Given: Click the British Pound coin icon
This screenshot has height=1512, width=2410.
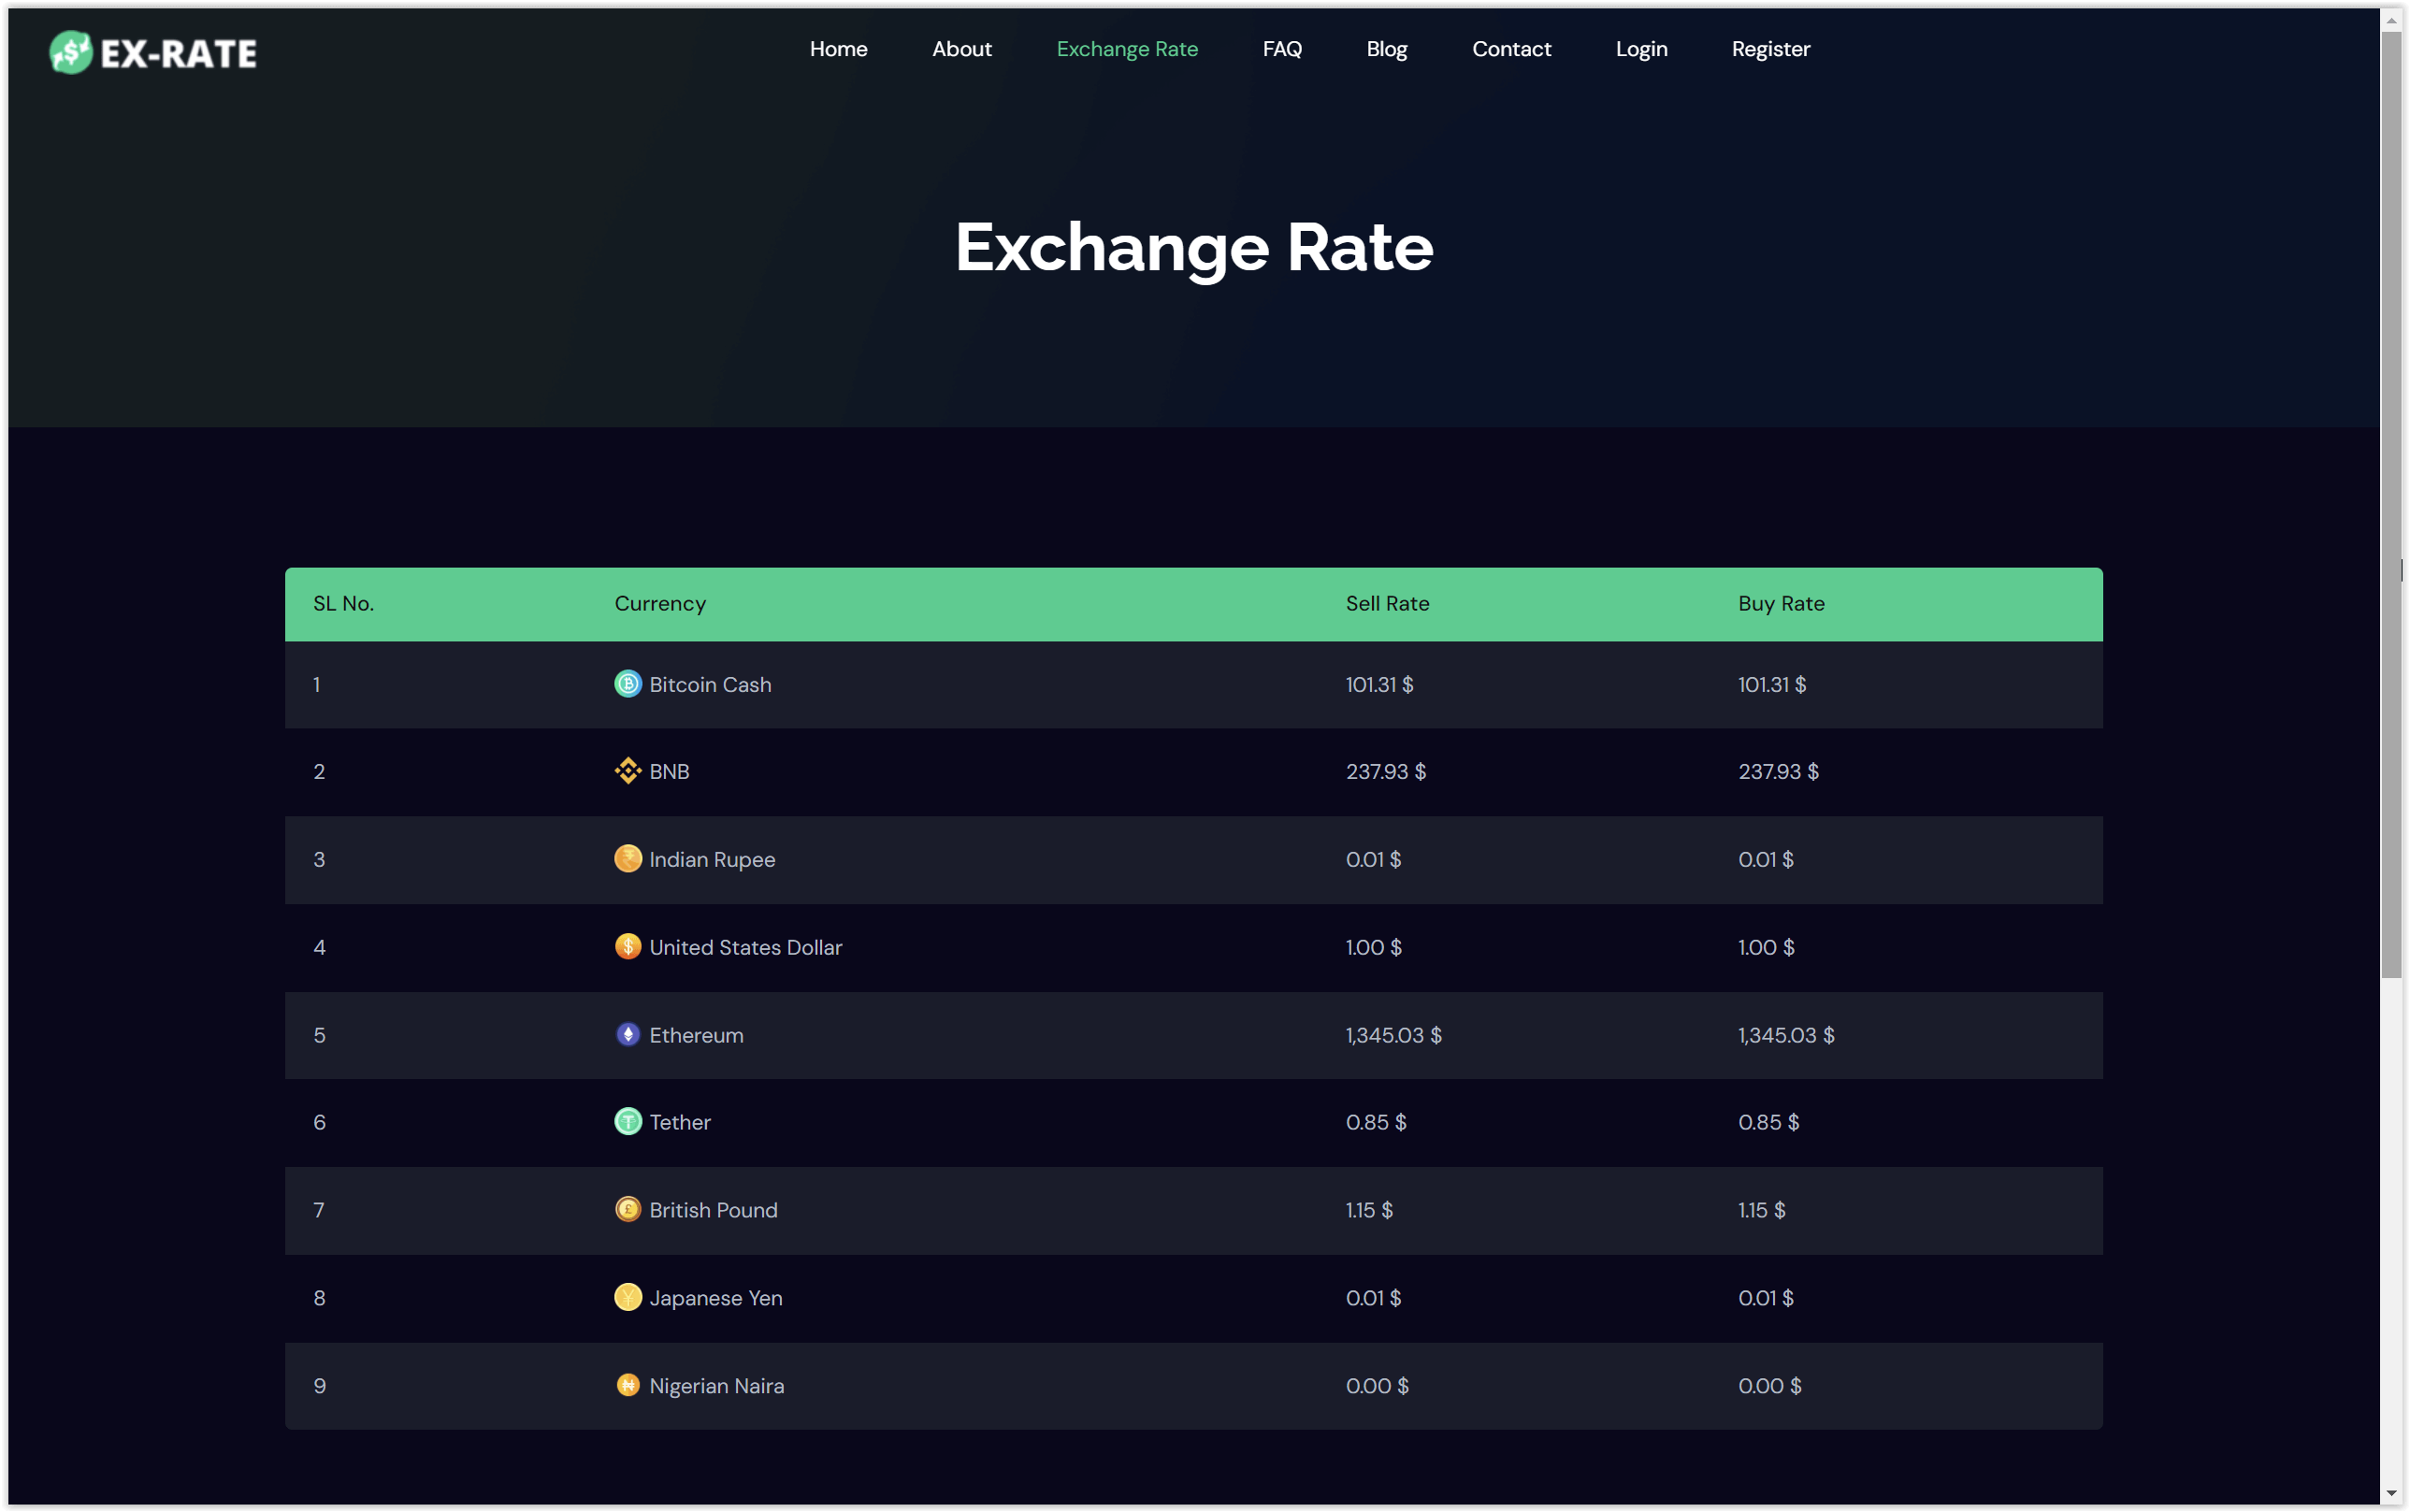Looking at the screenshot, I should 627,1209.
